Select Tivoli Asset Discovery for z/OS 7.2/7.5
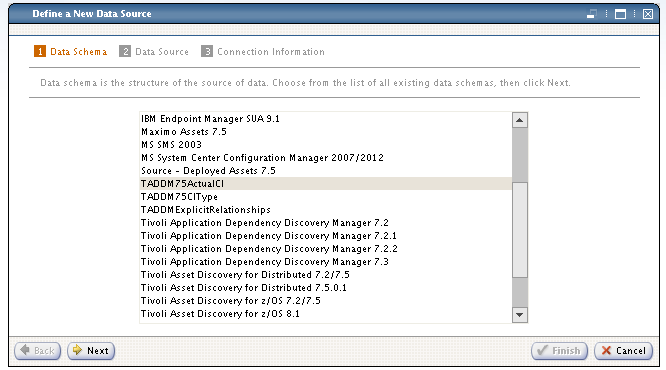 tap(325, 301)
